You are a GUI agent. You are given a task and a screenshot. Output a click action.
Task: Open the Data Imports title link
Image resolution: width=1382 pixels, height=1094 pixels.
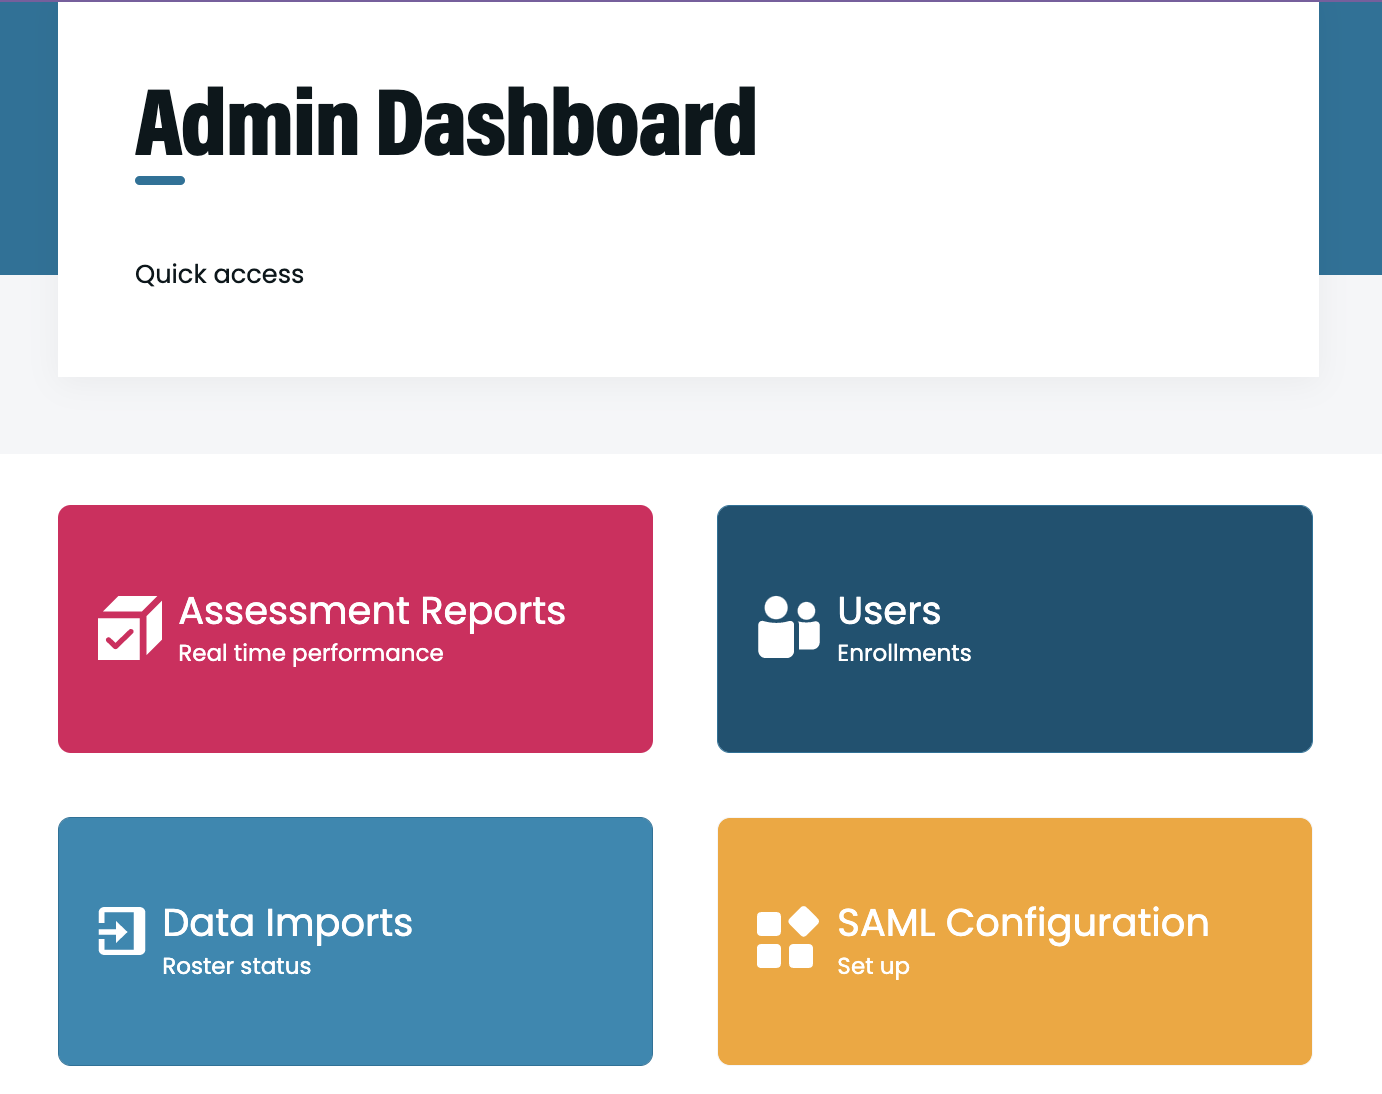coord(287,923)
